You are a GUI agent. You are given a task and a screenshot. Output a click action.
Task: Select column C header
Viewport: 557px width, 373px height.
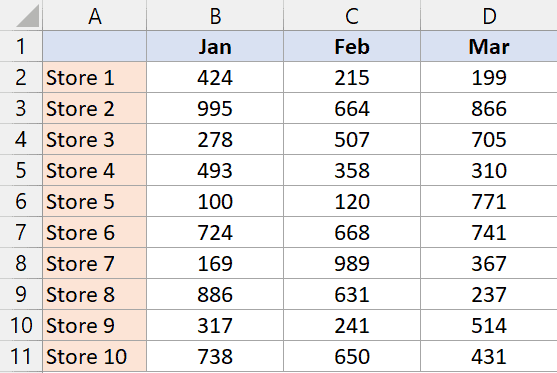[352, 15]
